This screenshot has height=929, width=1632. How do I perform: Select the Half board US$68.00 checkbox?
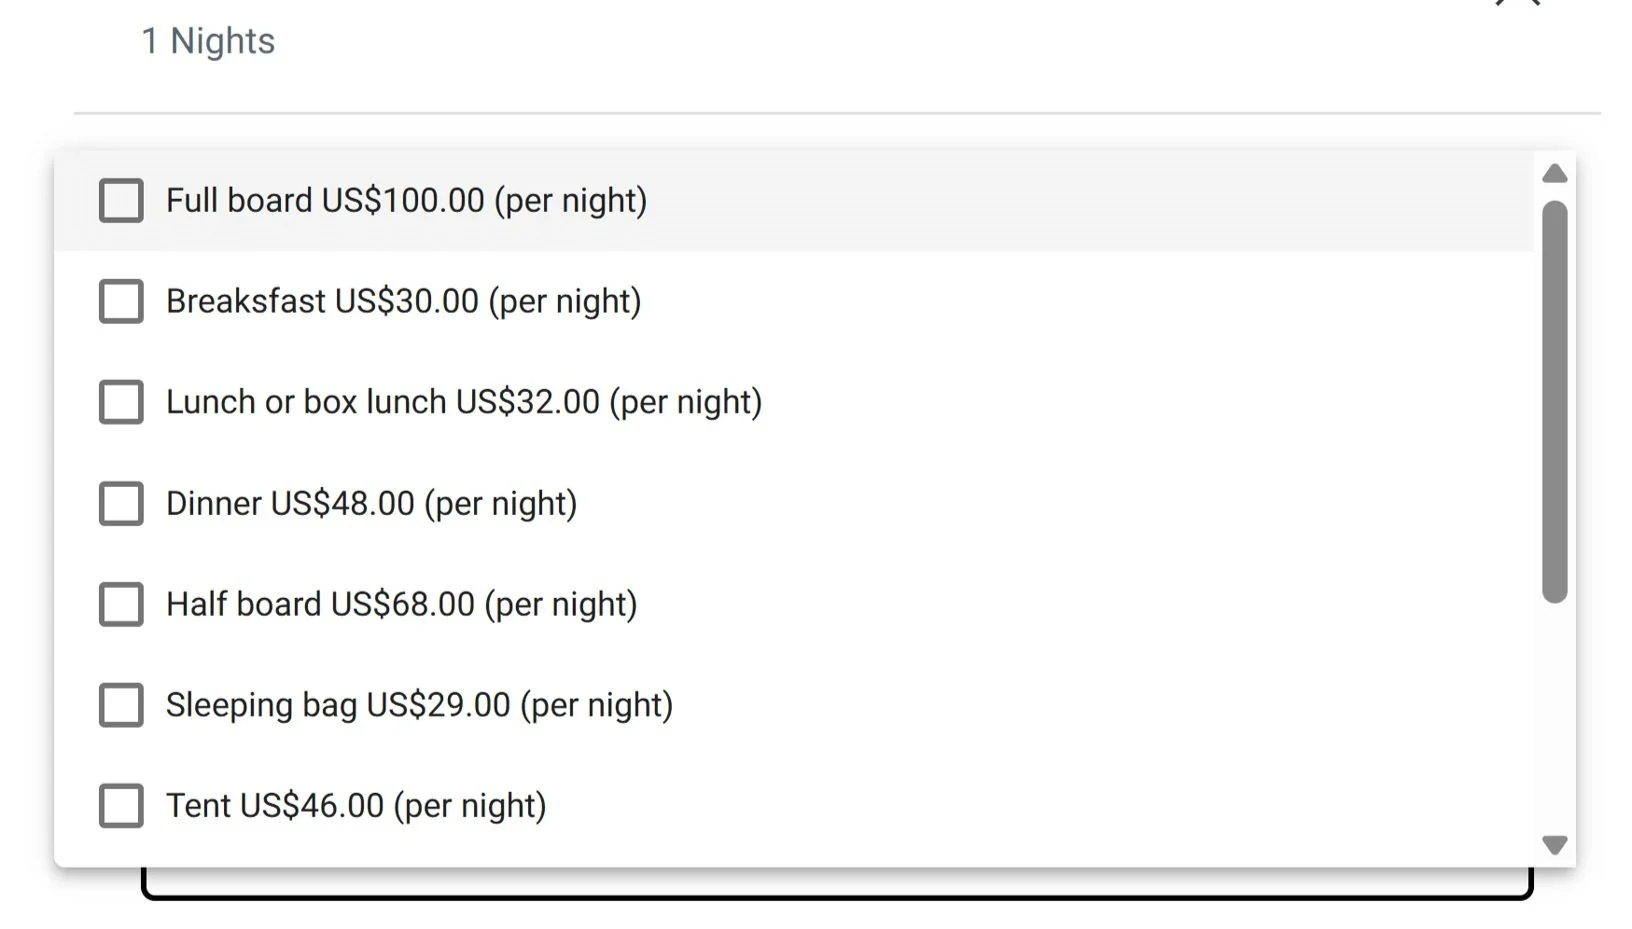(x=121, y=604)
